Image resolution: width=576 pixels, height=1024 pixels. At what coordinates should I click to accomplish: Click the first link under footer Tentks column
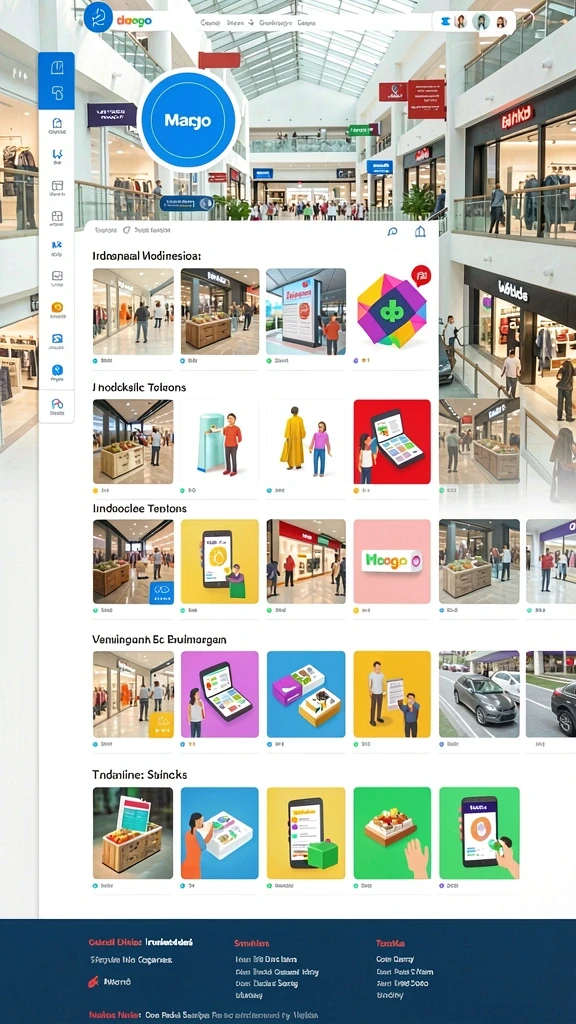tap(395, 959)
